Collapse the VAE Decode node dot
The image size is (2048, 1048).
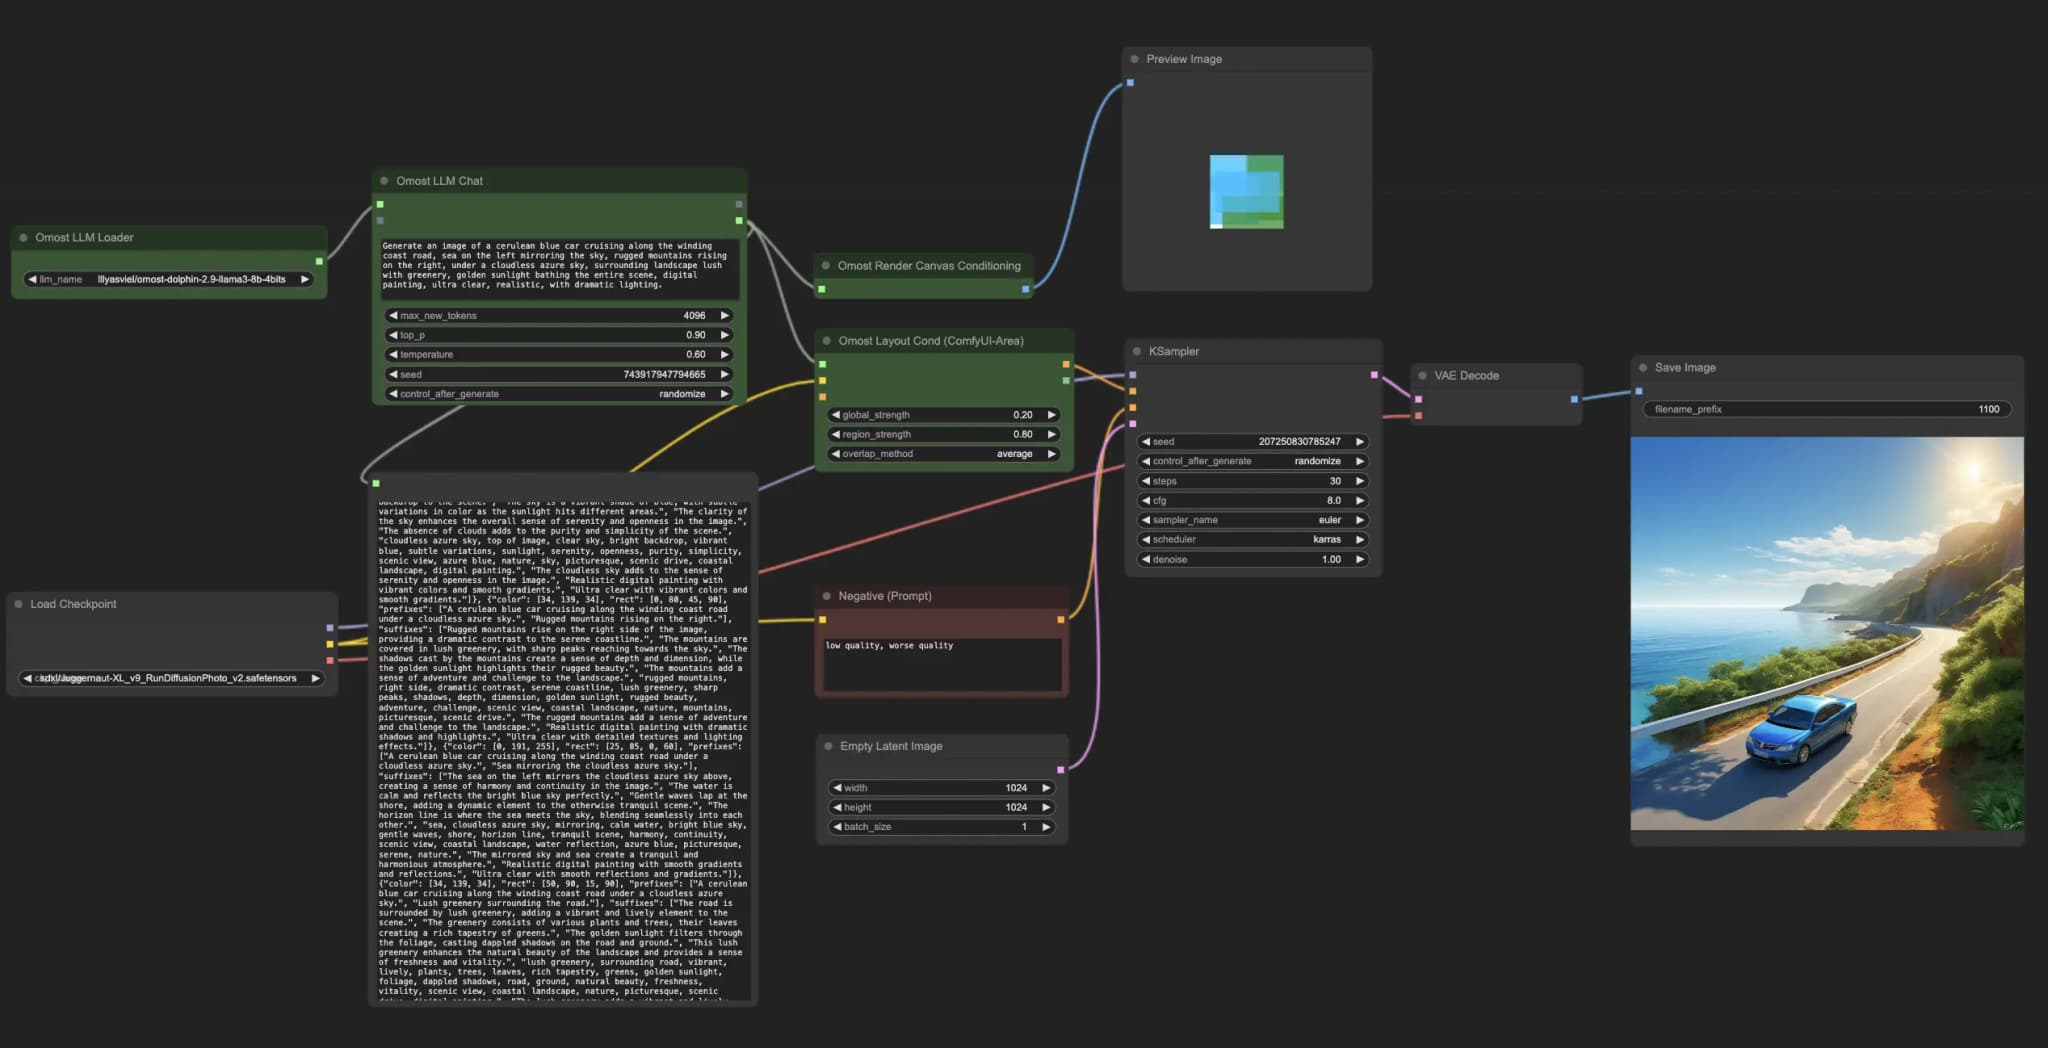(x=1422, y=376)
